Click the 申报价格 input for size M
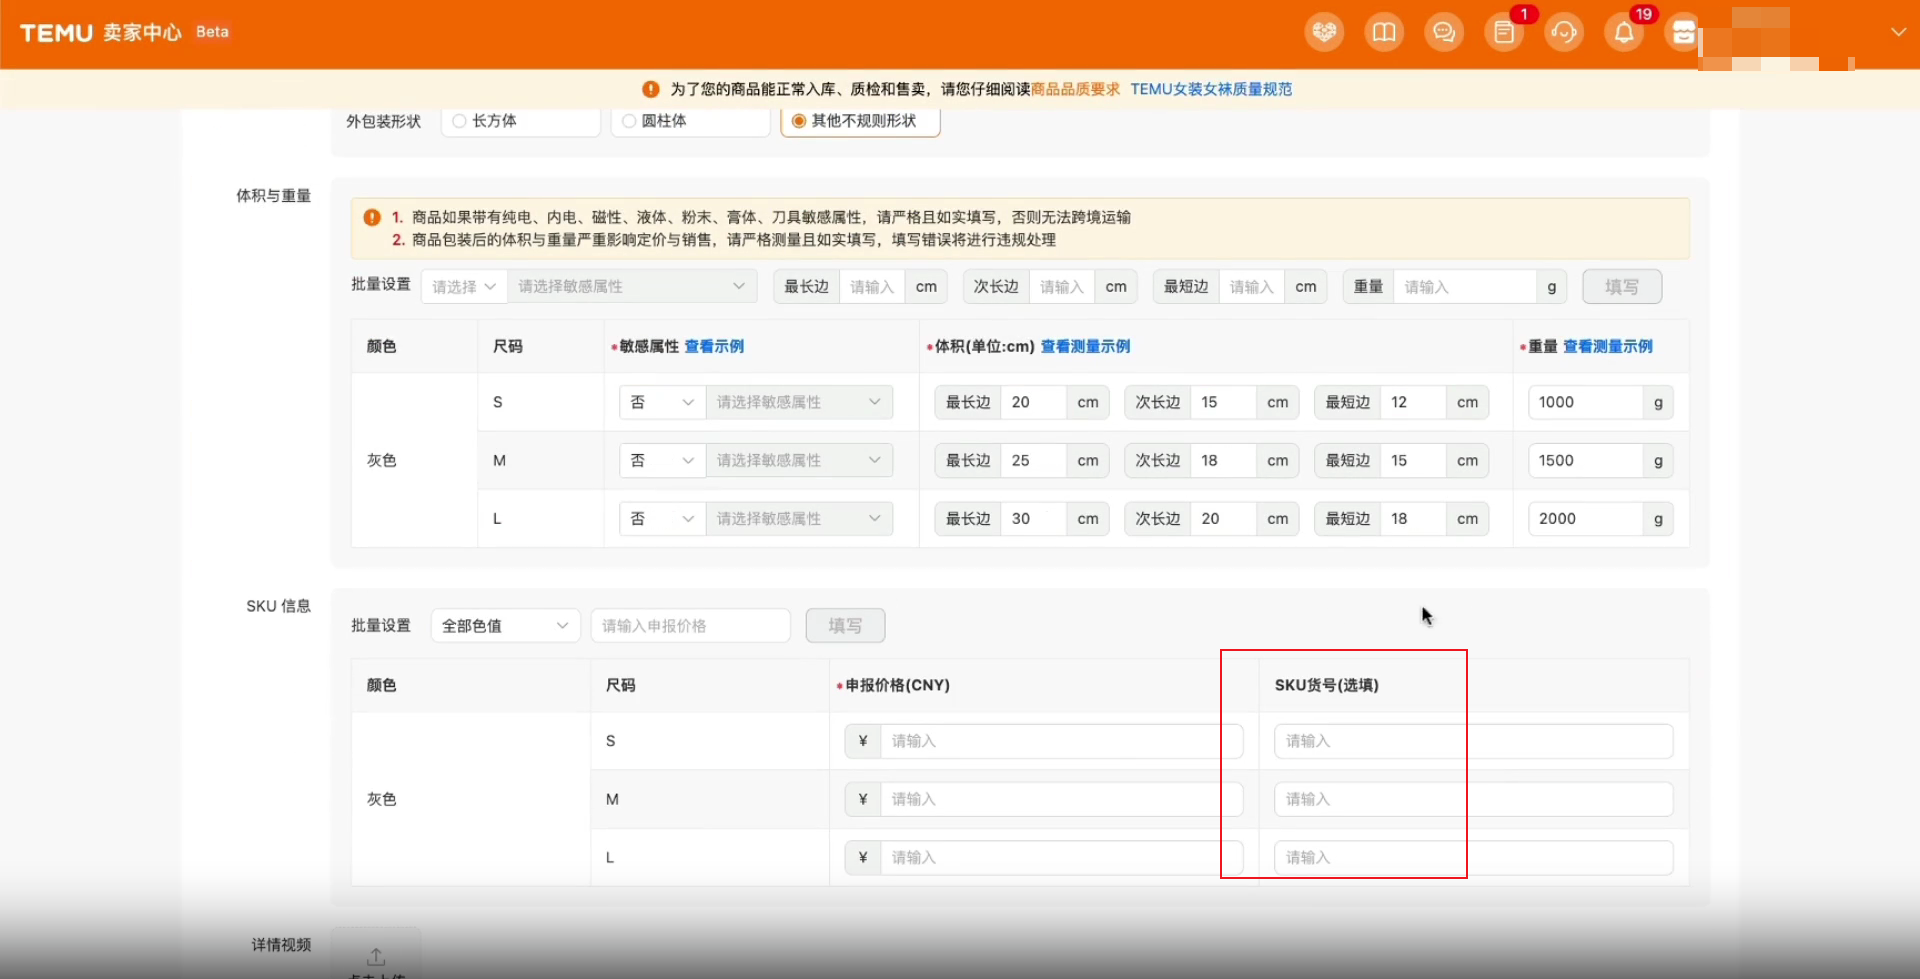 (x=1060, y=799)
